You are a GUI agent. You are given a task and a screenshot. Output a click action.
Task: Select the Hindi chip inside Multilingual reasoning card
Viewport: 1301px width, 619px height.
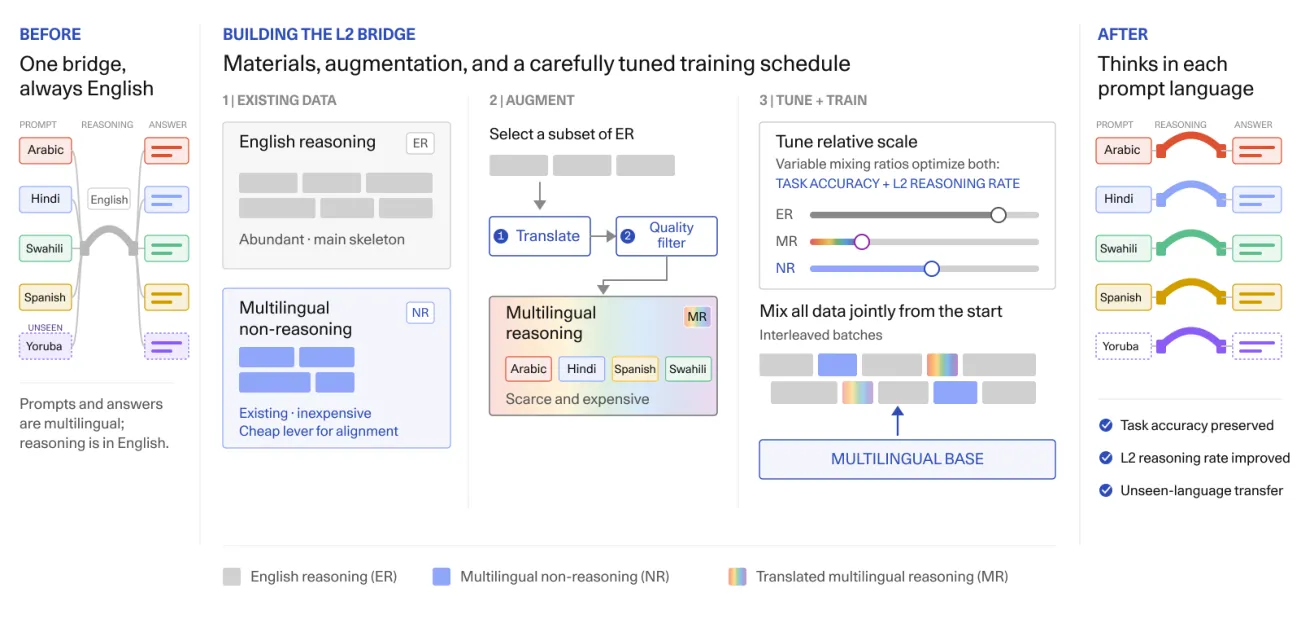click(582, 369)
